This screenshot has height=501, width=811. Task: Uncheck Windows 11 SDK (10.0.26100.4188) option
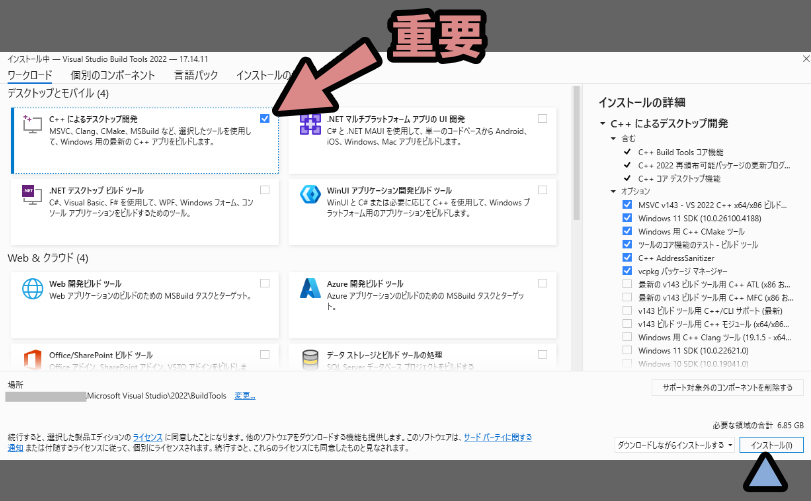[x=627, y=218]
